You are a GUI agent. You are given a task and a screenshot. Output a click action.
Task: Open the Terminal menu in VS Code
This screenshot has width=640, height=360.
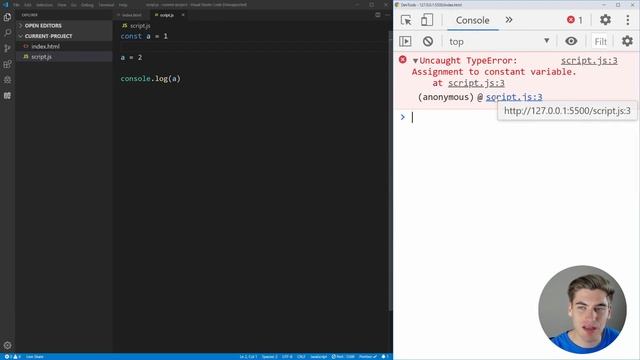pyautogui.click(x=106, y=5)
